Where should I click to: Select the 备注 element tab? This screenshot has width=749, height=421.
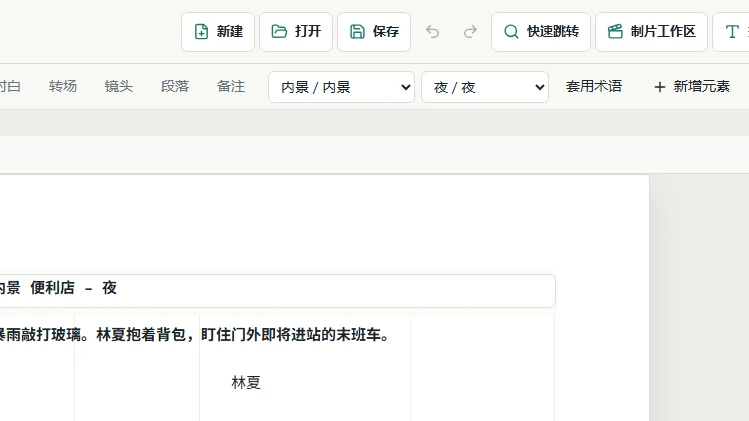pyautogui.click(x=231, y=86)
